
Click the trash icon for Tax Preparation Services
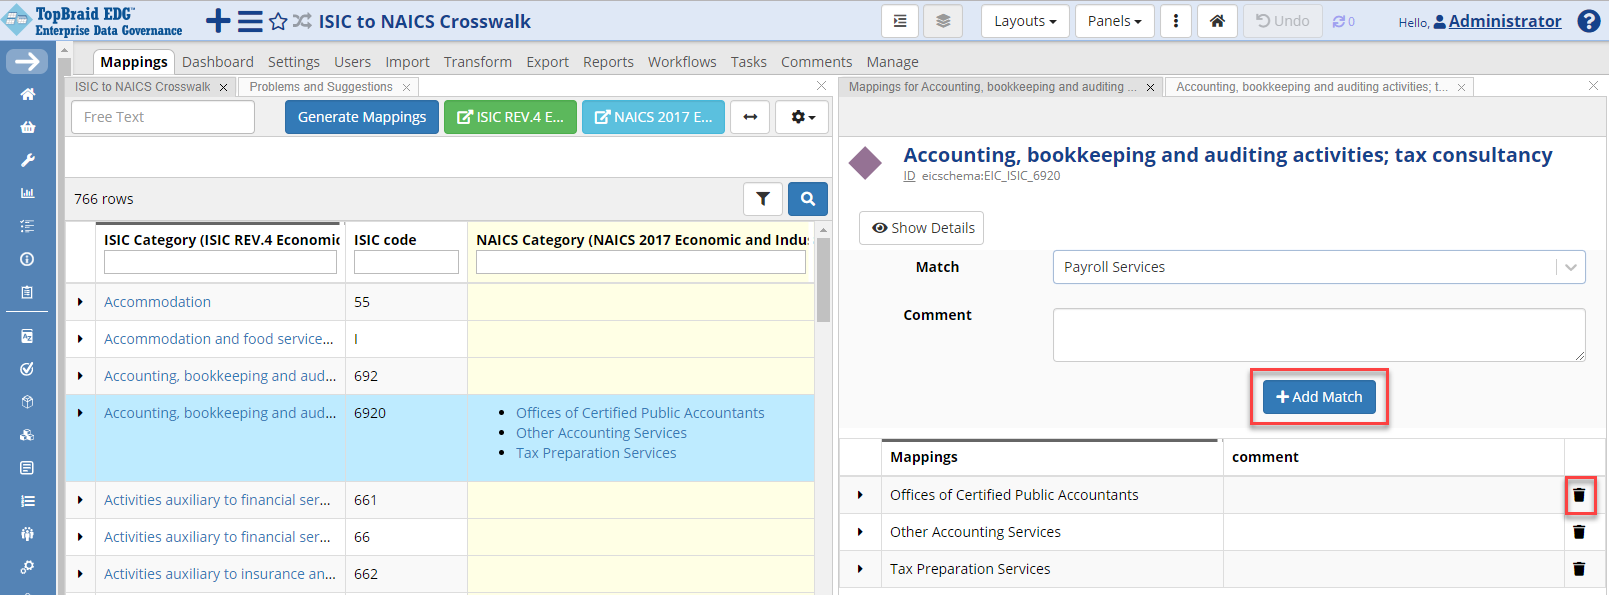point(1579,569)
